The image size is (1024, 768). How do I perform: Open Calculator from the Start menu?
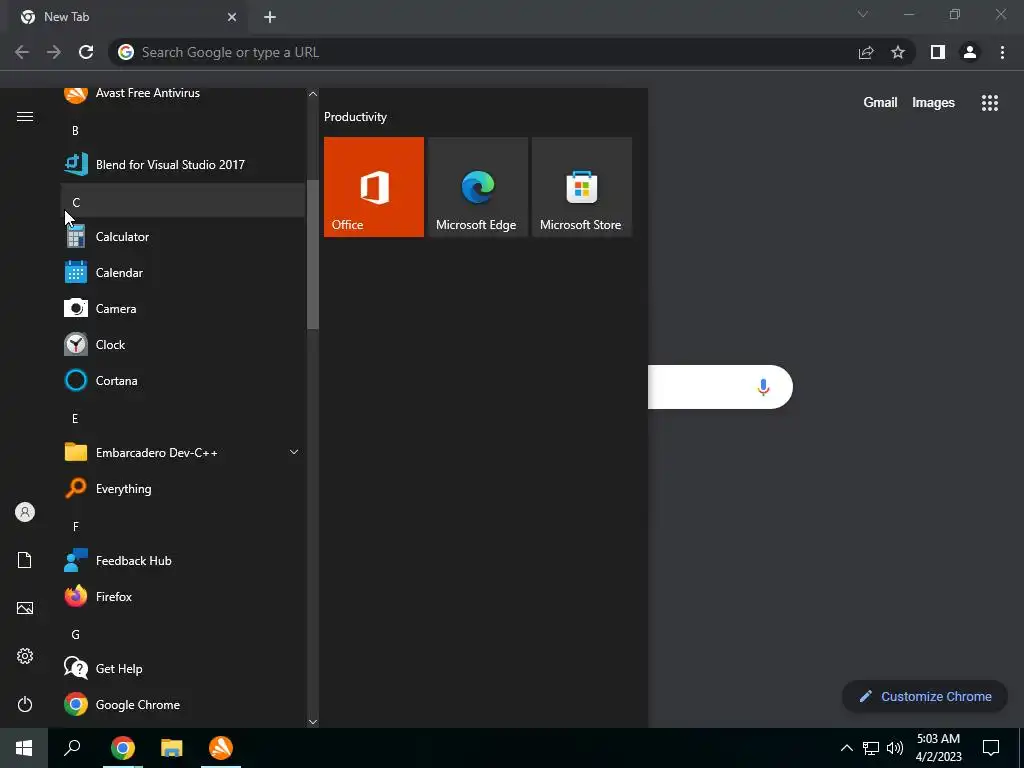tap(183, 236)
